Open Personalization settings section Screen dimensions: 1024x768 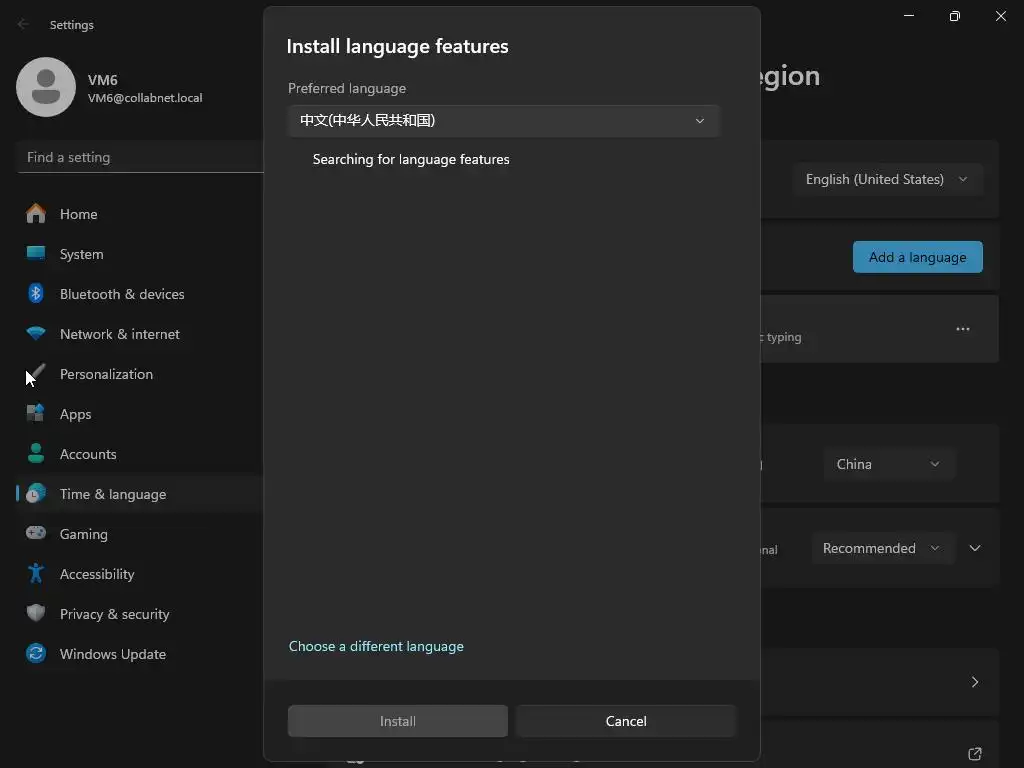[106, 374]
